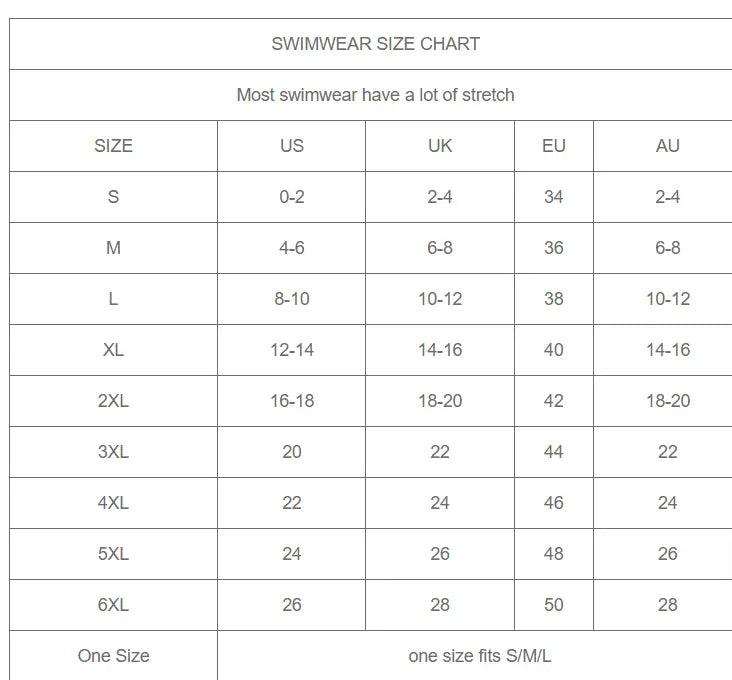The width and height of the screenshot is (732, 680).
Task: Click the 6XL size row label
Action: tap(113, 605)
